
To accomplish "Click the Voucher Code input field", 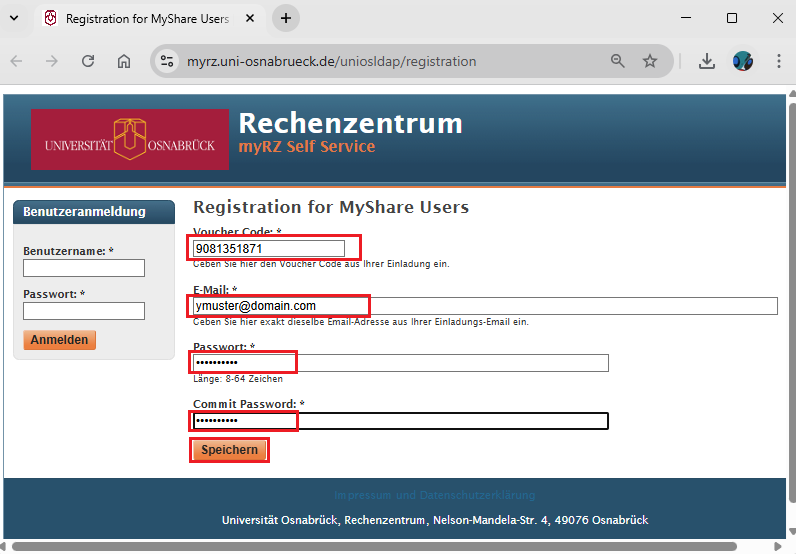I will 269,248.
